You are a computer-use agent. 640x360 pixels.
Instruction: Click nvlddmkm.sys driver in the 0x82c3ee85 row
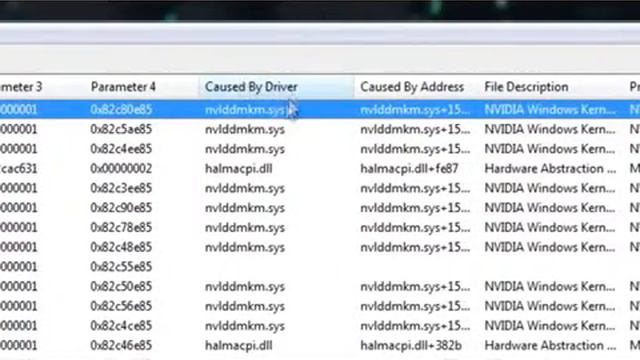[244, 188]
